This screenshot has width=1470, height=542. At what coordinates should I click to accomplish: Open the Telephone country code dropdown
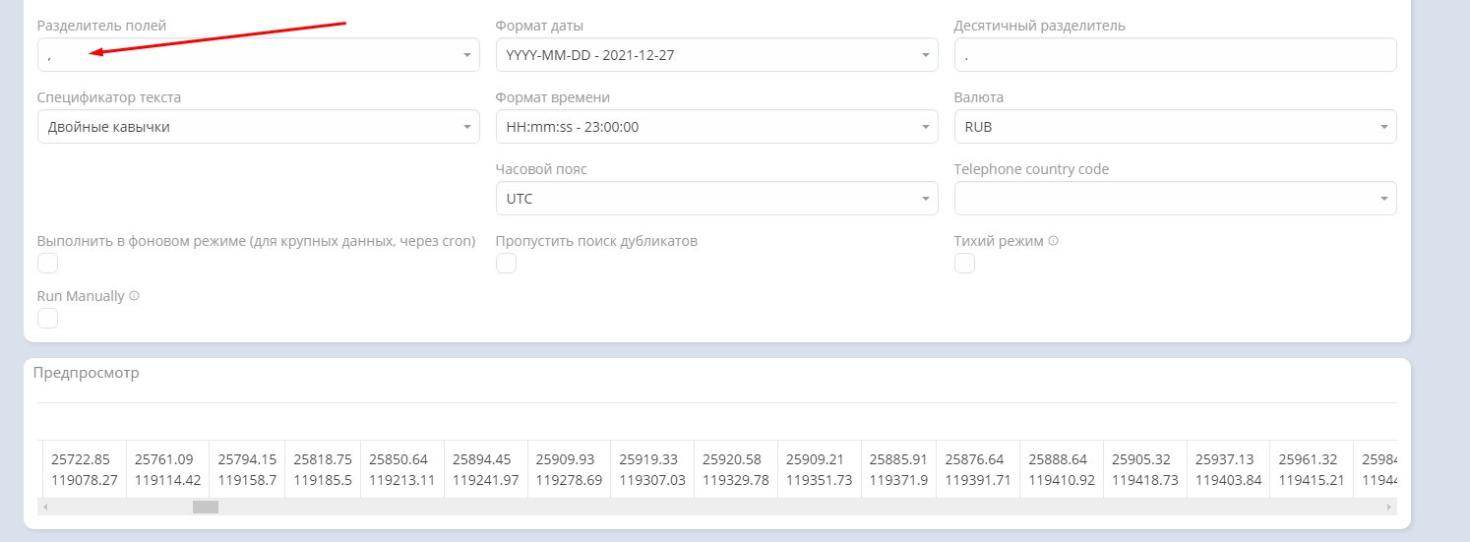click(x=1175, y=199)
